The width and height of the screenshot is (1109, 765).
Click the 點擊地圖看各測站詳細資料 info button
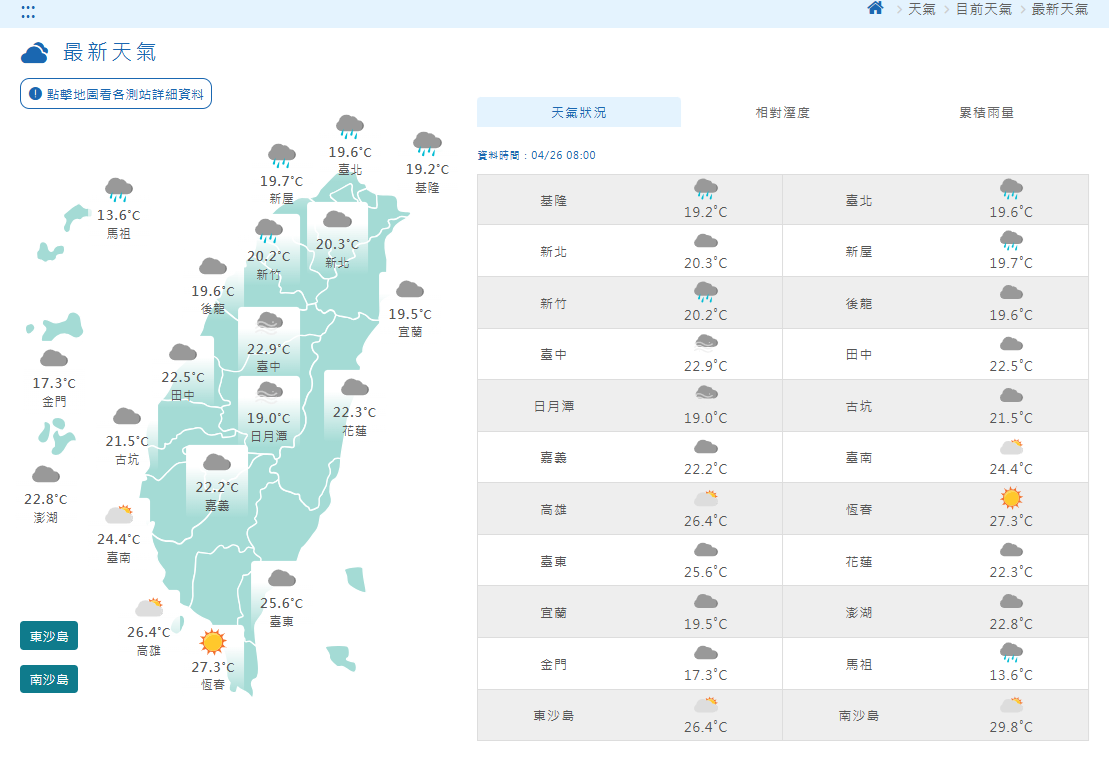pyautogui.click(x=116, y=94)
